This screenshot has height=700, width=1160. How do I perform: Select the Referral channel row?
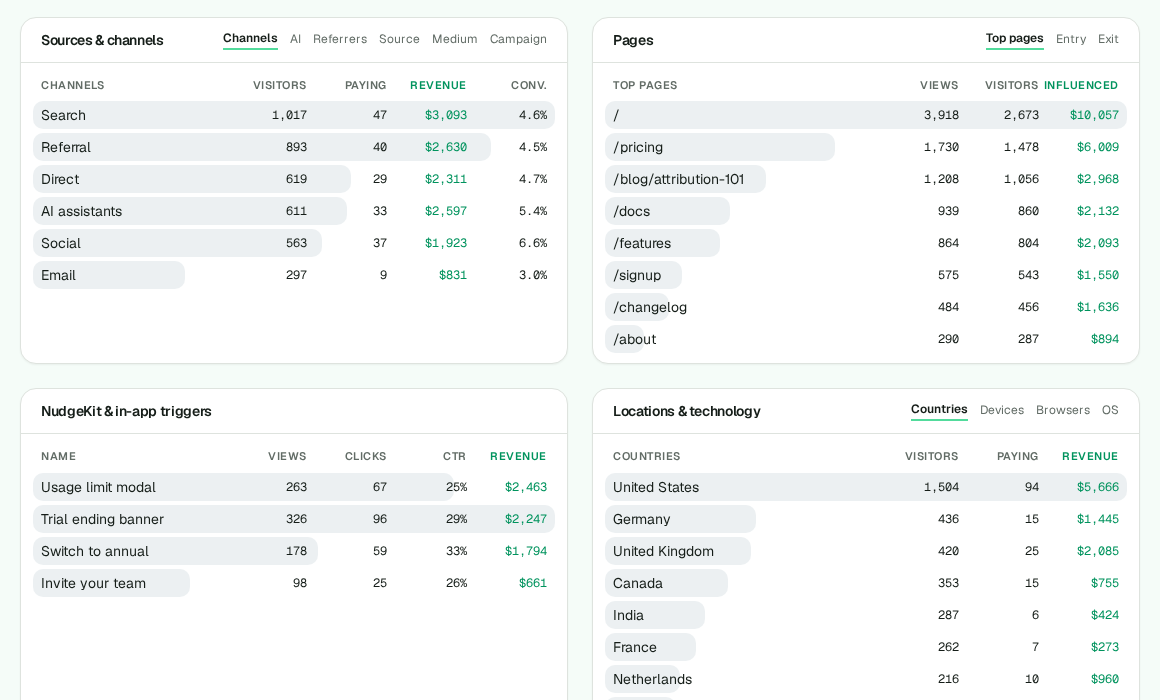[294, 147]
